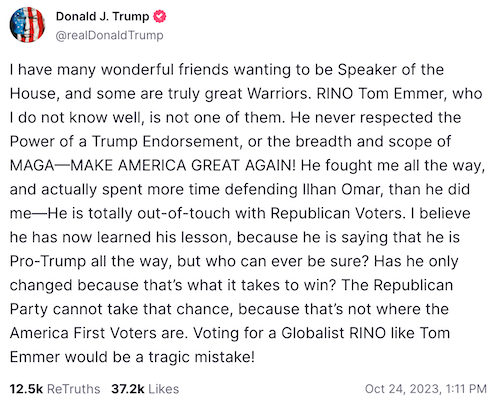This screenshot has height=402, width=500.
Task: Click the @realDonaldTrump handle
Action: [x=109, y=35]
